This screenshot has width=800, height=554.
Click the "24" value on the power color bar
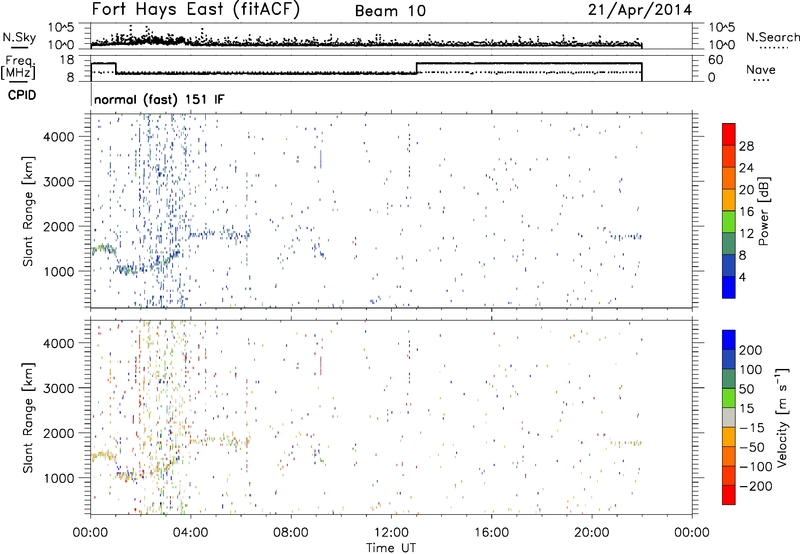click(x=746, y=168)
